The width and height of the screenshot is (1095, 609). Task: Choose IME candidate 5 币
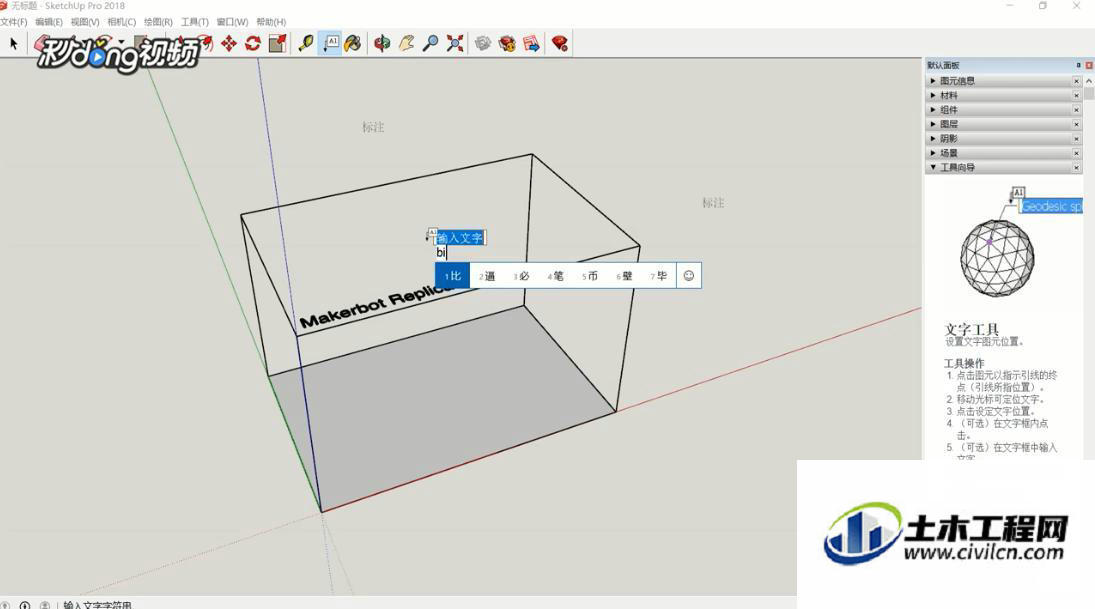point(590,276)
